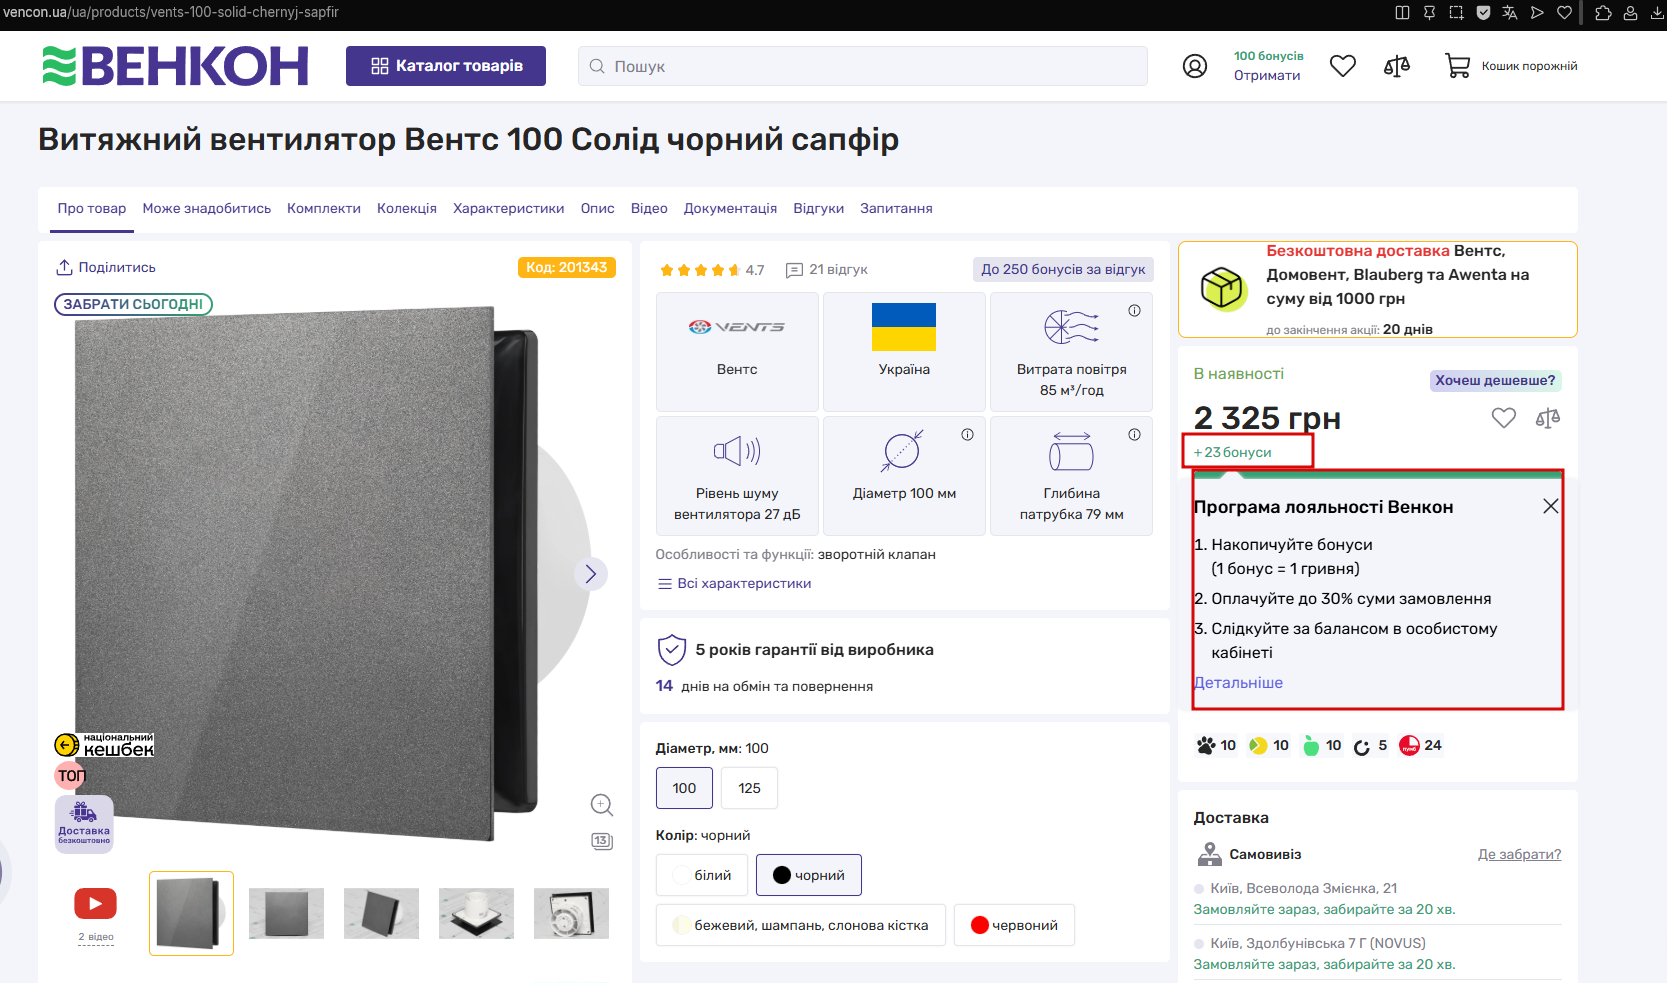
Task: Click the free delivery truck badge
Action: tap(84, 824)
